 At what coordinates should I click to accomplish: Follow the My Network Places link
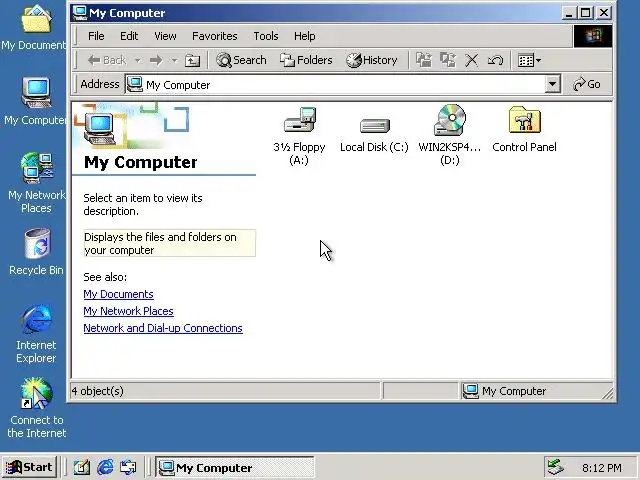pos(129,311)
